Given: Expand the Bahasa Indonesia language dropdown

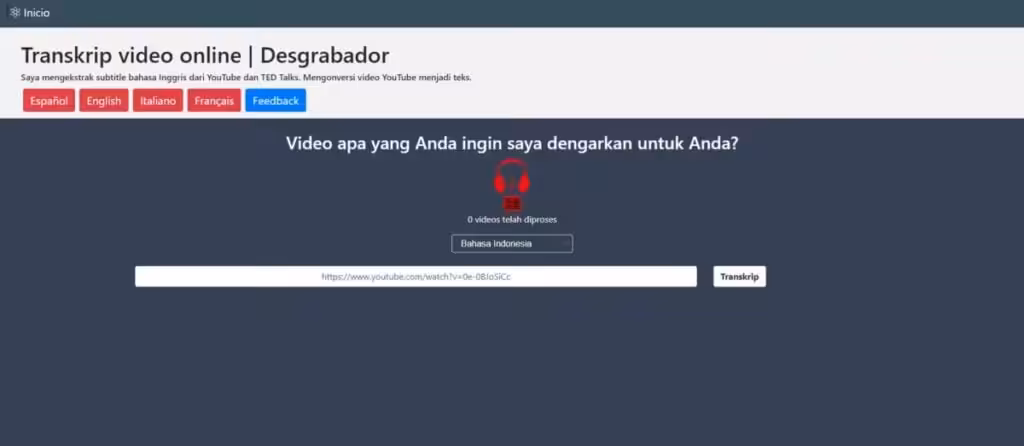Looking at the screenshot, I should click(x=512, y=244).
